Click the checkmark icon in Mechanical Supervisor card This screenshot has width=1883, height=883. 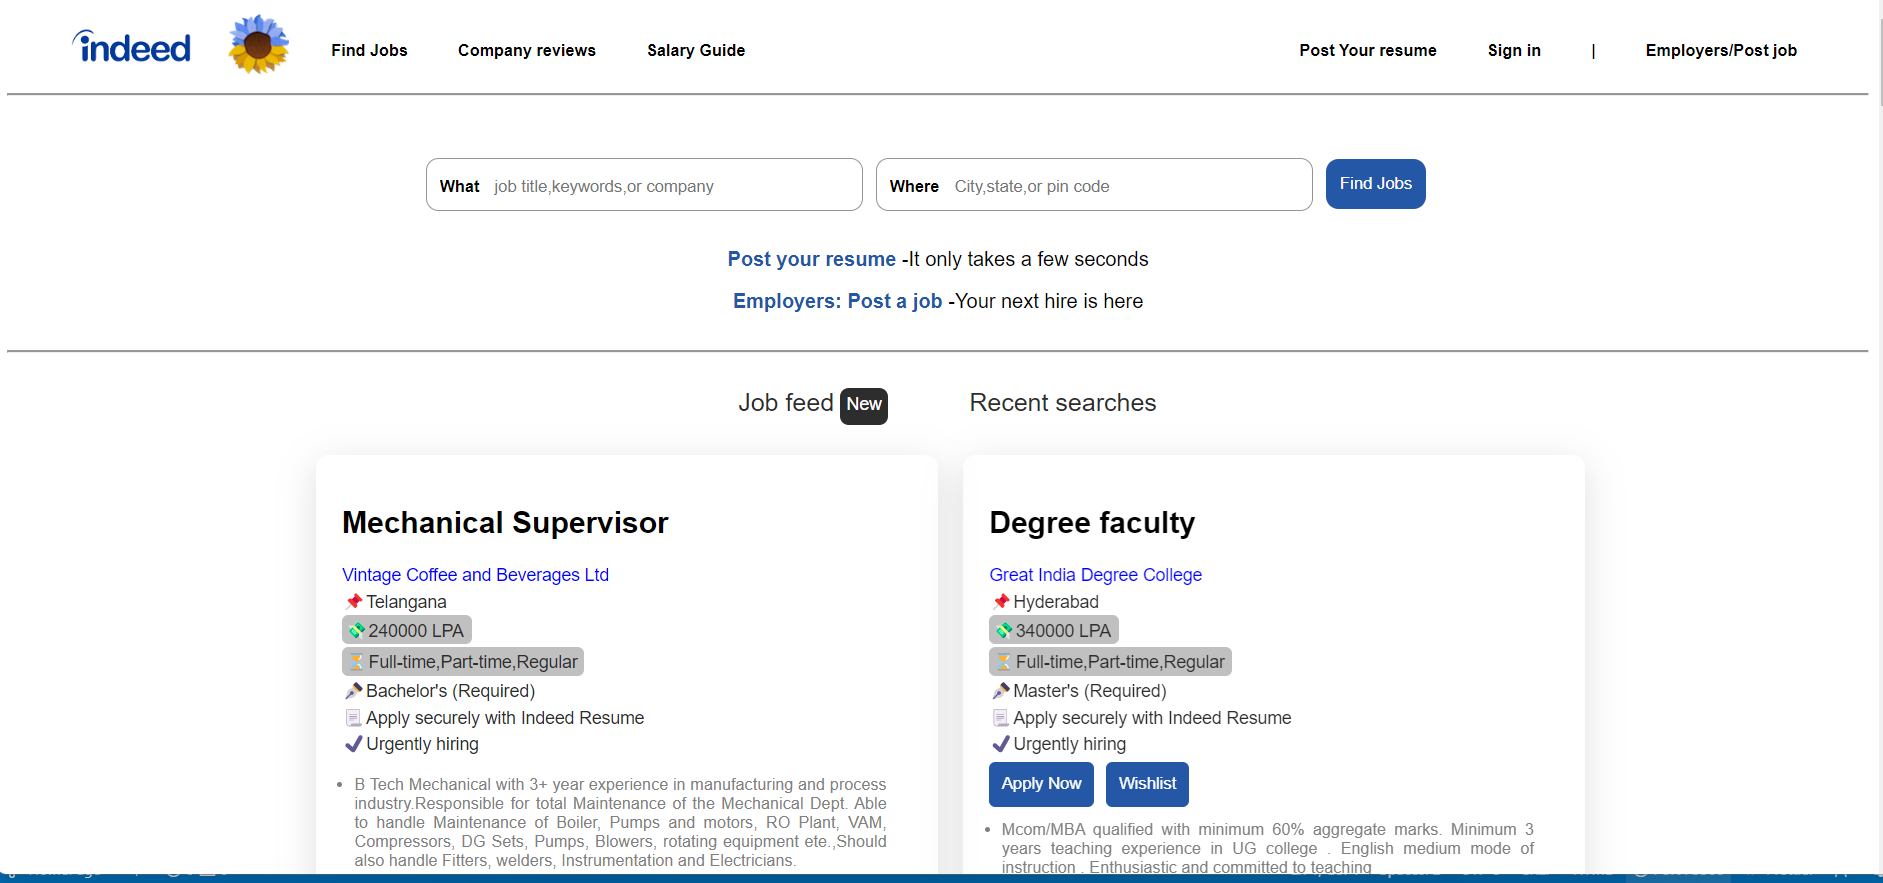pyautogui.click(x=353, y=744)
